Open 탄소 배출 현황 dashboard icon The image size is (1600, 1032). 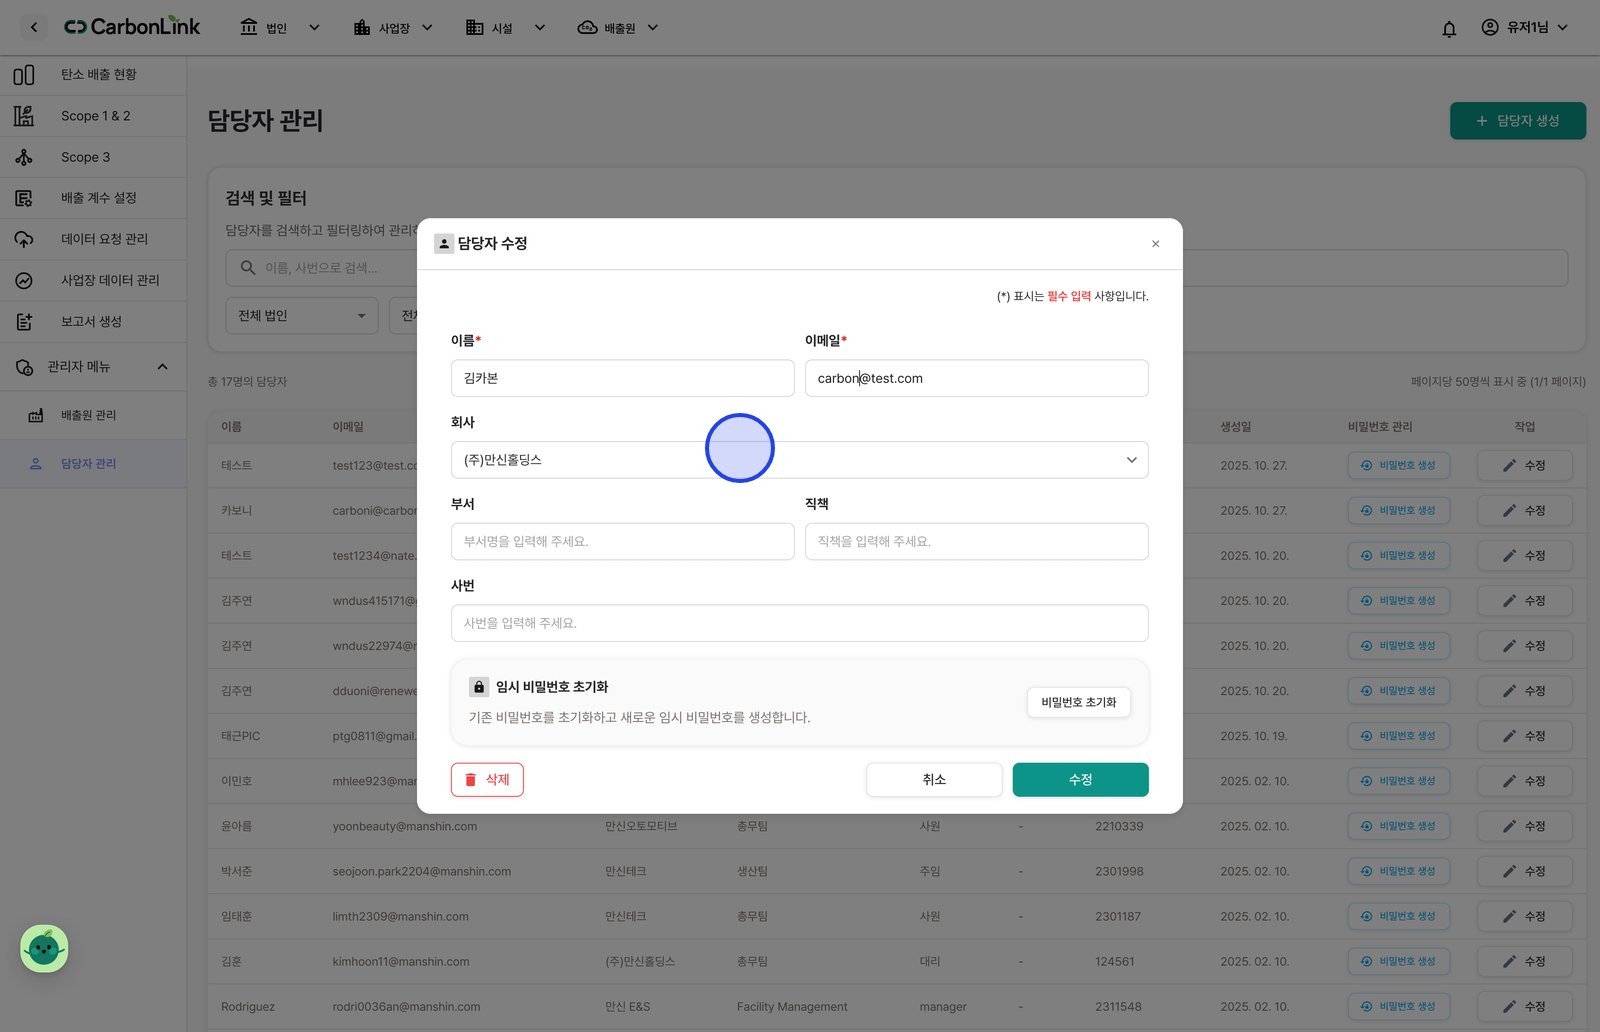(x=24, y=75)
